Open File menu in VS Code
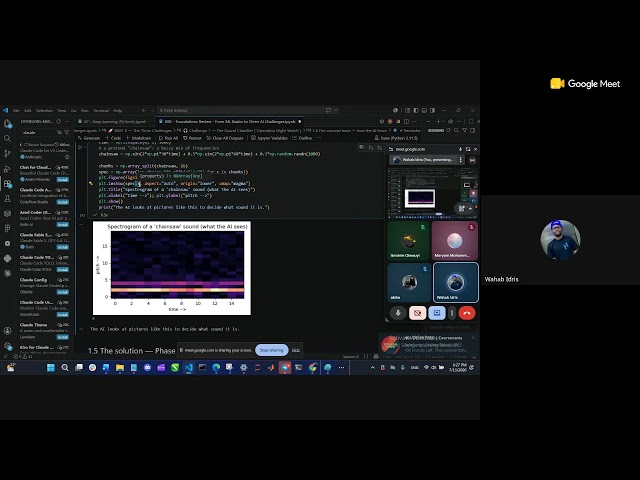This screenshot has width=640, height=480. coord(16,111)
